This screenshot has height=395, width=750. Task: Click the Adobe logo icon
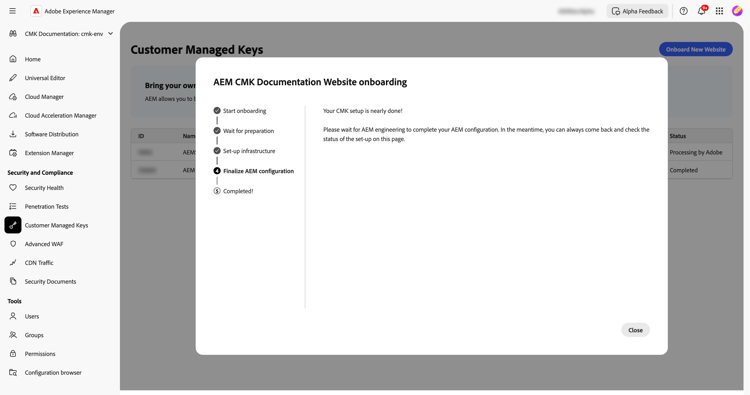point(36,11)
